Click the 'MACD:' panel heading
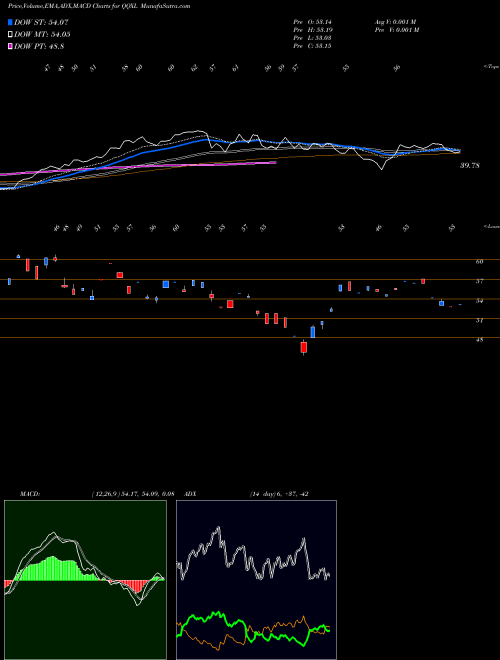The width and height of the screenshot is (500, 660). (x=30, y=494)
